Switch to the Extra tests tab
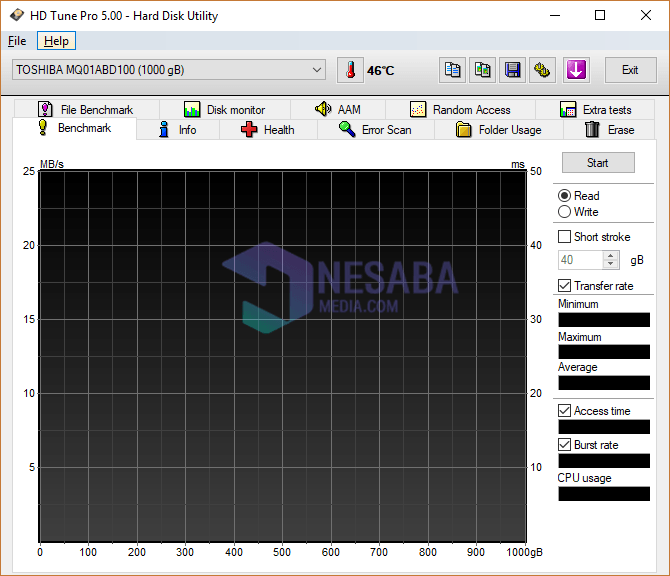This screenshot has width=670, height=576. tap(595, 109)
